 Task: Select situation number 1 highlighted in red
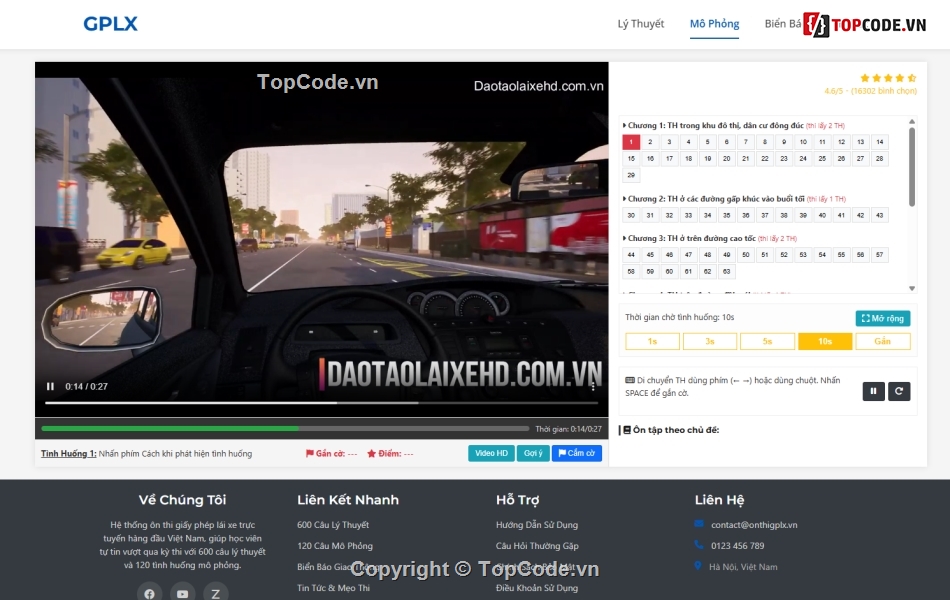click(x=631, y=142)
